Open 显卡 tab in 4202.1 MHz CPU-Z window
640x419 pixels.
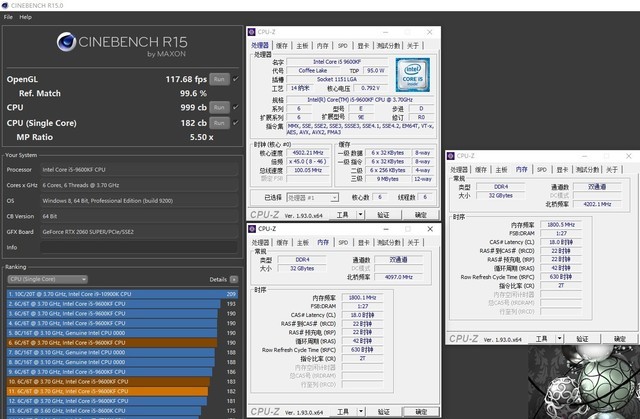coord(562,170)
